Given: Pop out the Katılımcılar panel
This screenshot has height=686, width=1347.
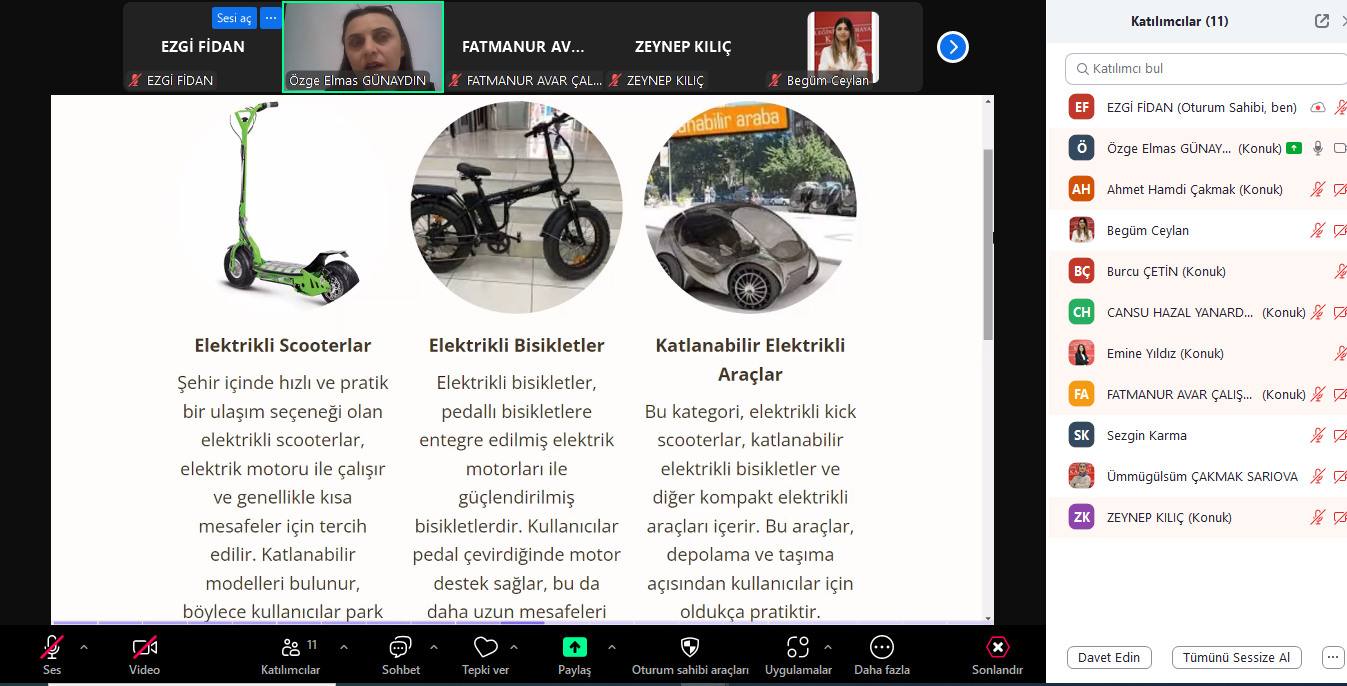Looking at the screenshot, I should click(x=1321, y=21).
